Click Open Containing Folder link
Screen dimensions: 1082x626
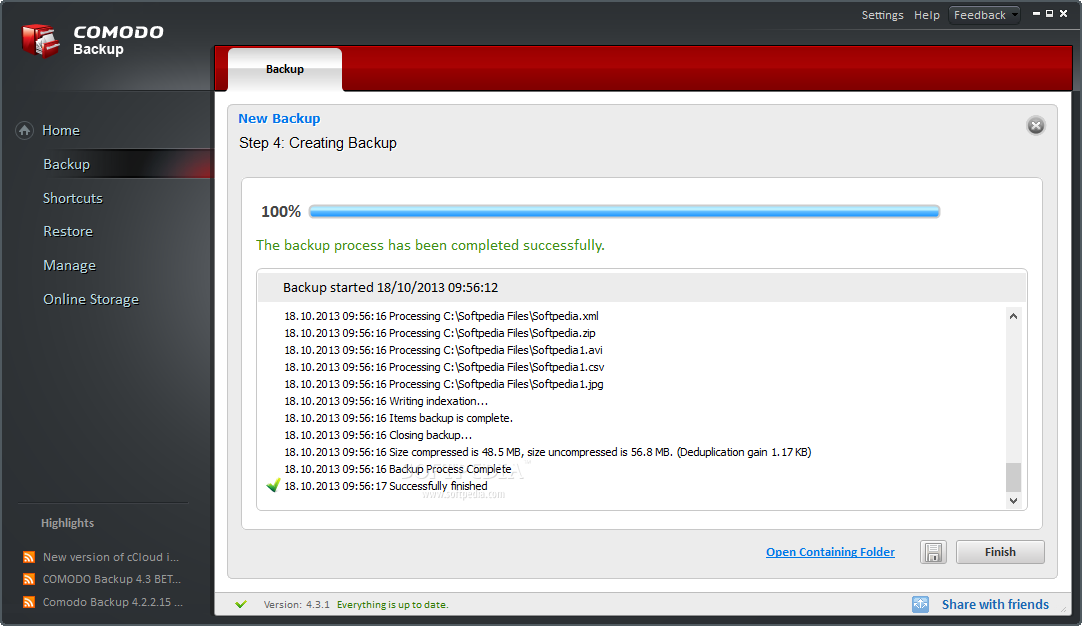[x=830, y=552]
